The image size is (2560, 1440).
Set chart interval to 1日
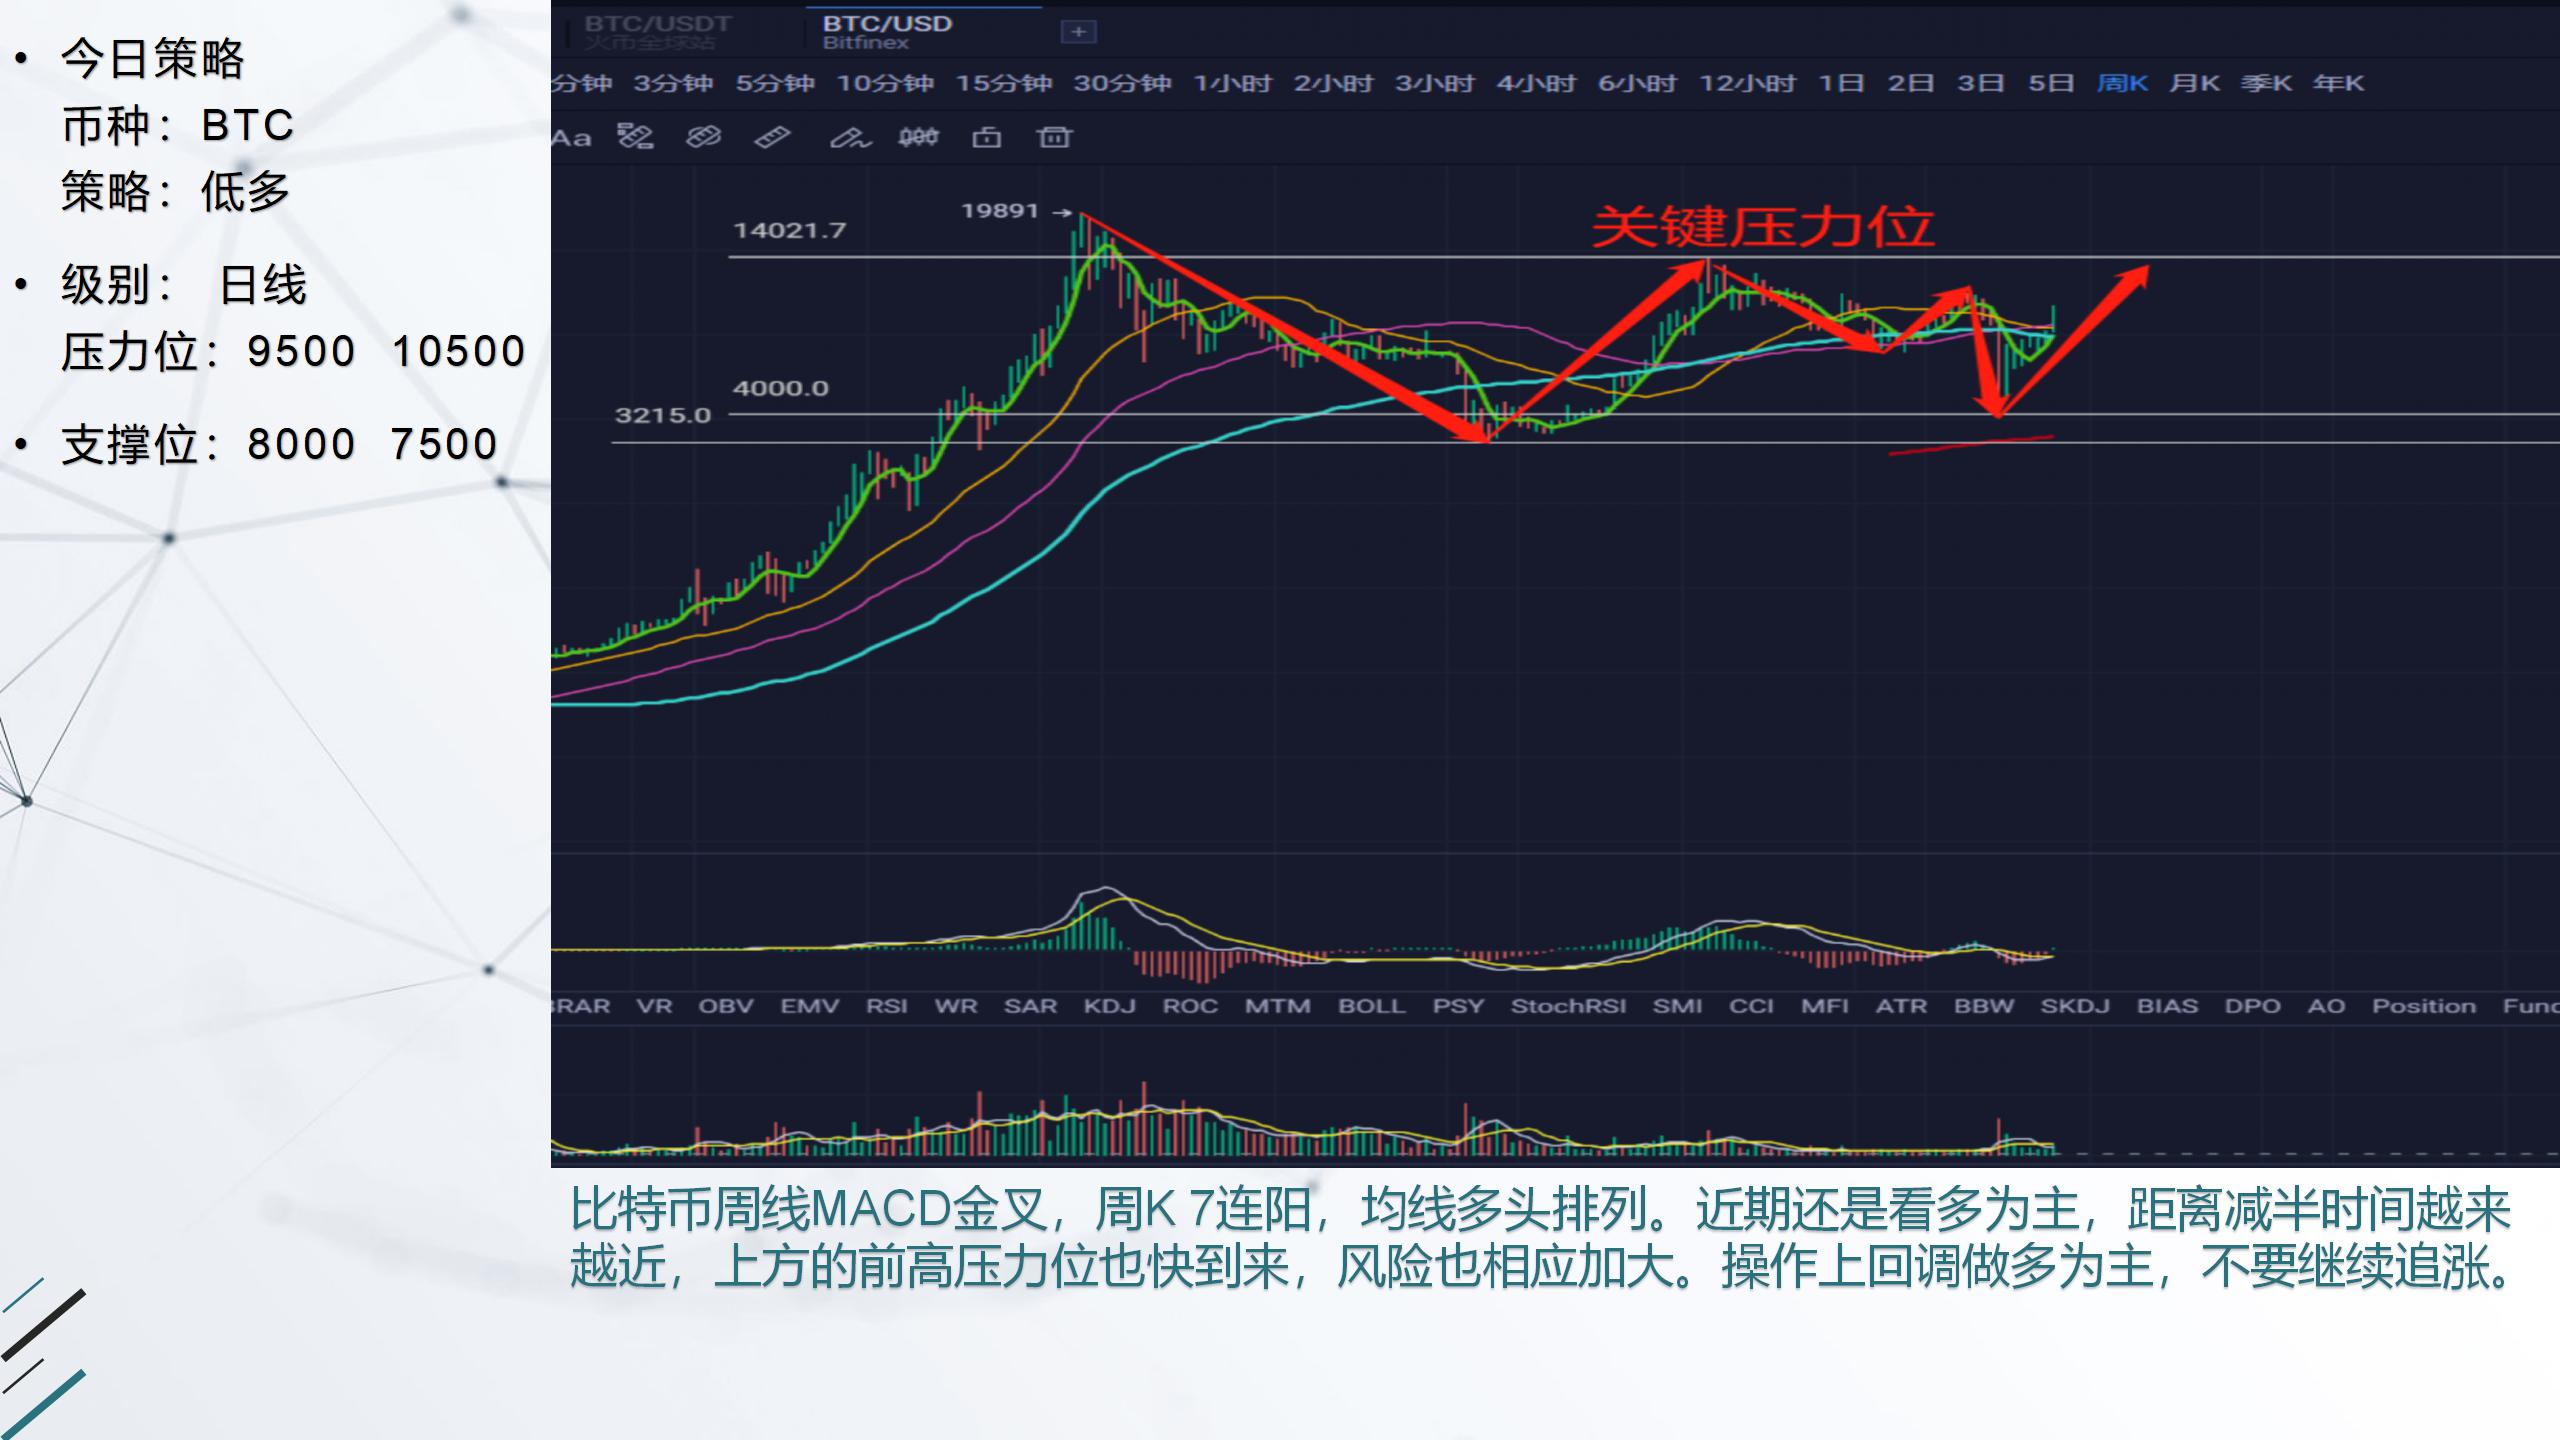1841,83
